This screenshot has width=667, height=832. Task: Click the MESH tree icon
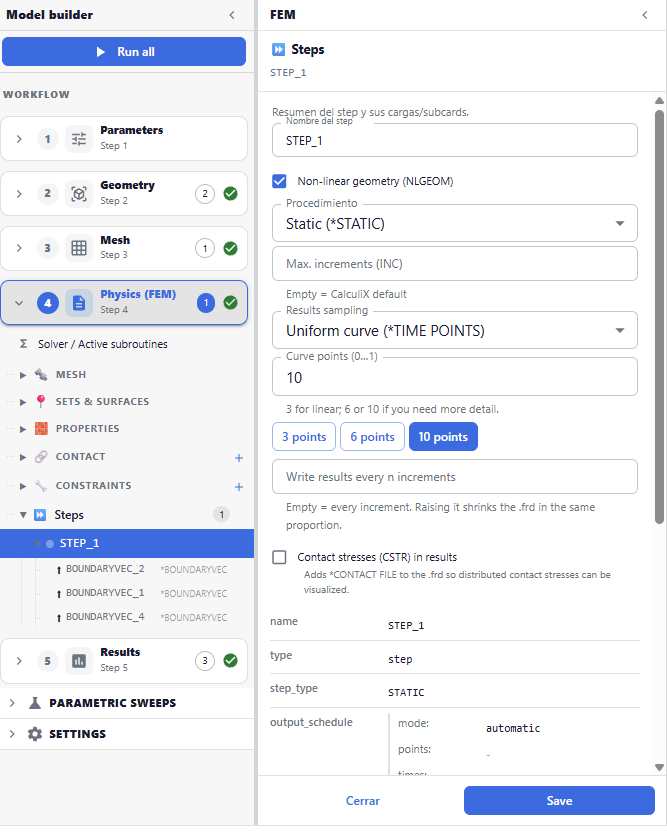[41, 375]
